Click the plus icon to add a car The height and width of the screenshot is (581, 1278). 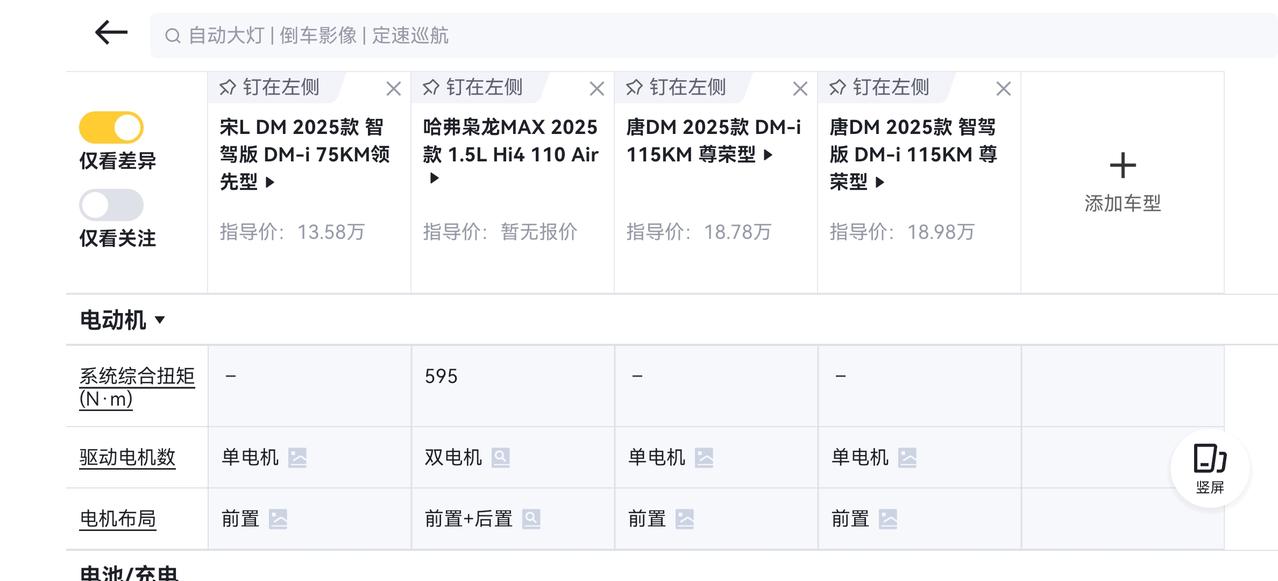pyautogui.click(x=1123, y=165)
